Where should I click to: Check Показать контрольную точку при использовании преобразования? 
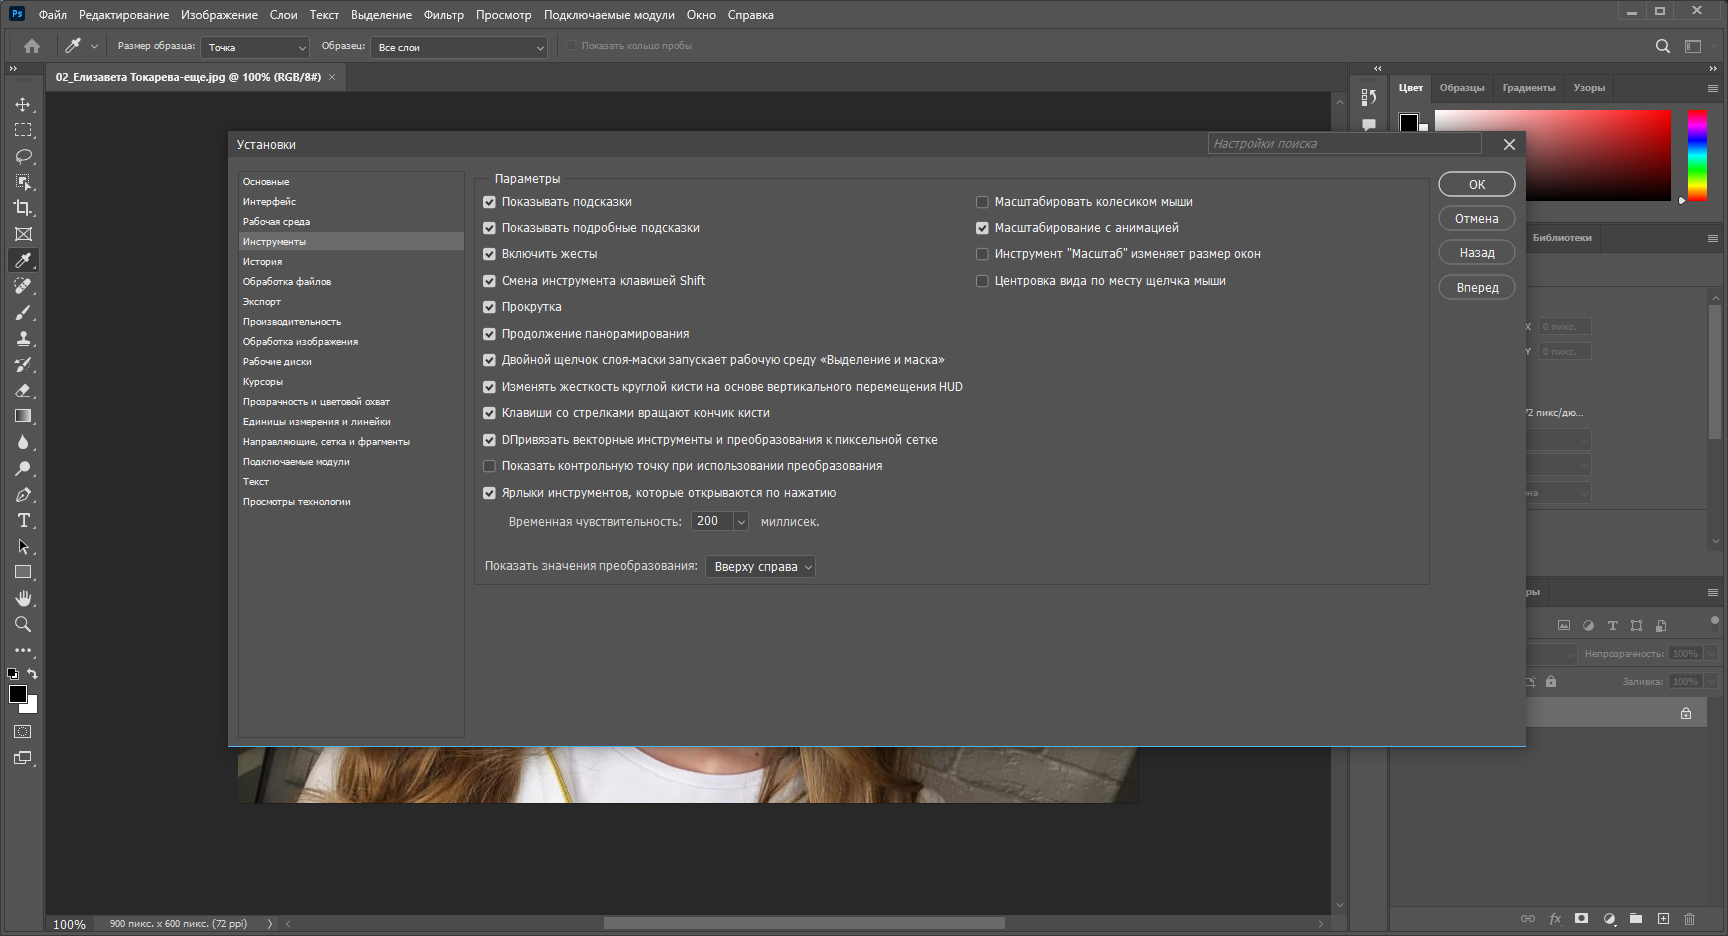click(x=490, y=466)
